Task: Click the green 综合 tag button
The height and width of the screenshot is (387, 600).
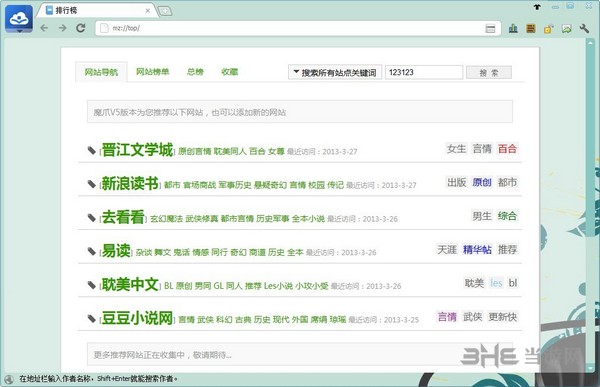Action: (x=507, y=216)
